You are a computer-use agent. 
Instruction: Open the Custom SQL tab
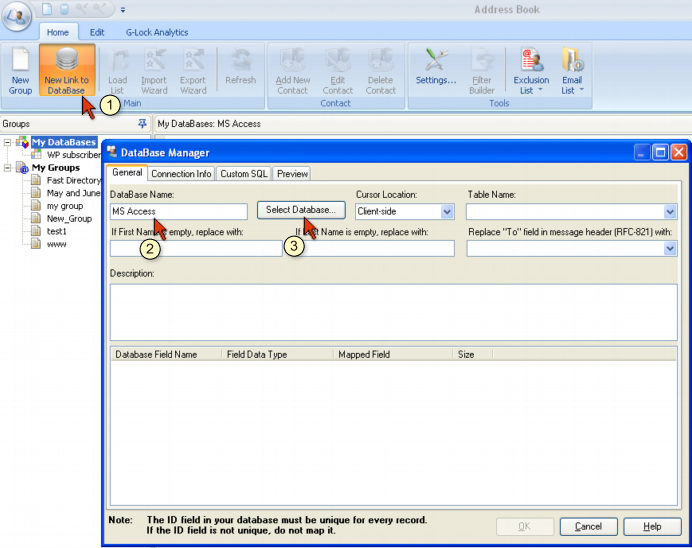pos(244,173)
